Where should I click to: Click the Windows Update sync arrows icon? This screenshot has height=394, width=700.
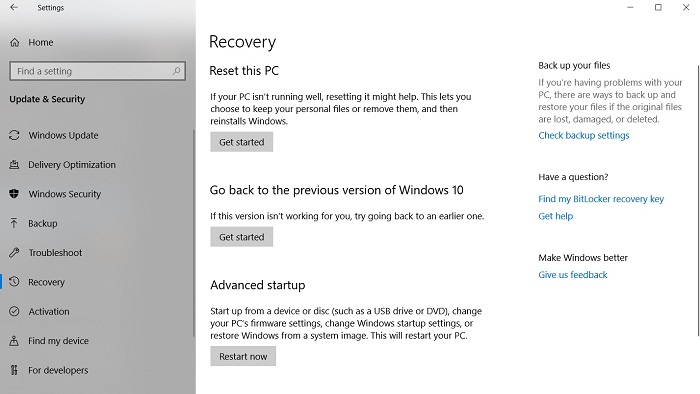click(x=14, y=135)
